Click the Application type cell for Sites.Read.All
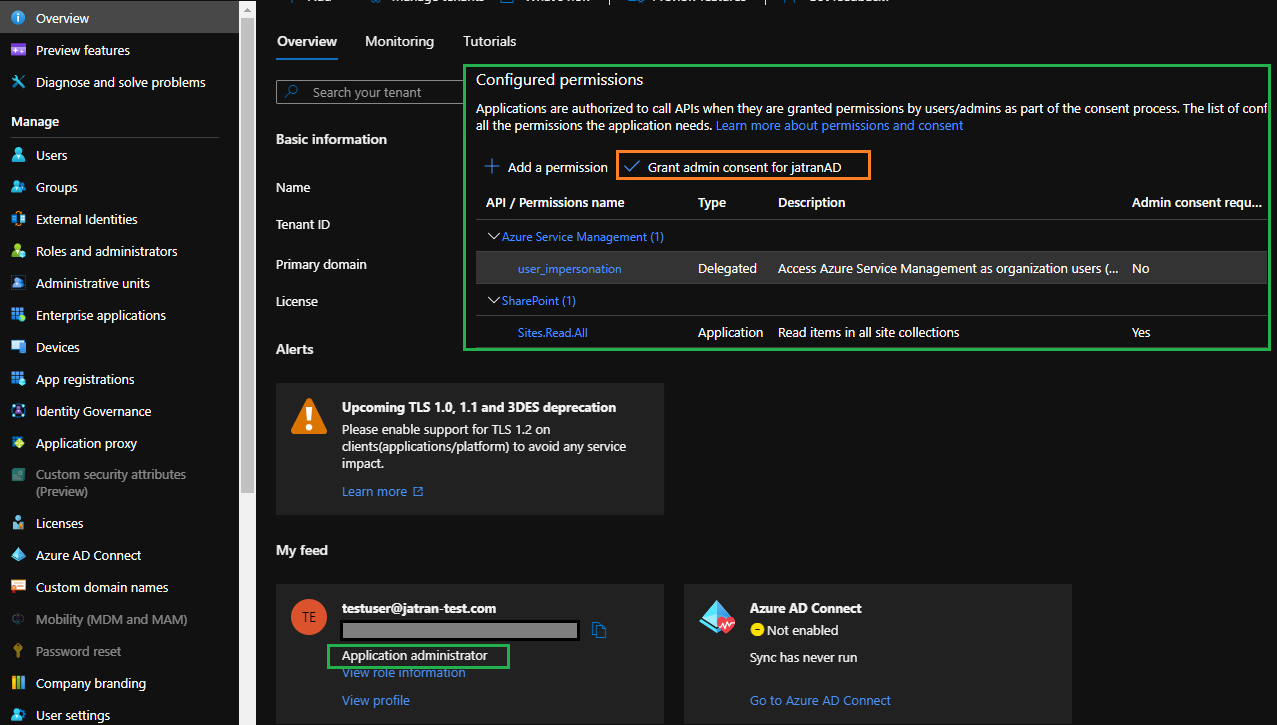1277x725 pixels. pyautogui.click(x=730, y=333)
